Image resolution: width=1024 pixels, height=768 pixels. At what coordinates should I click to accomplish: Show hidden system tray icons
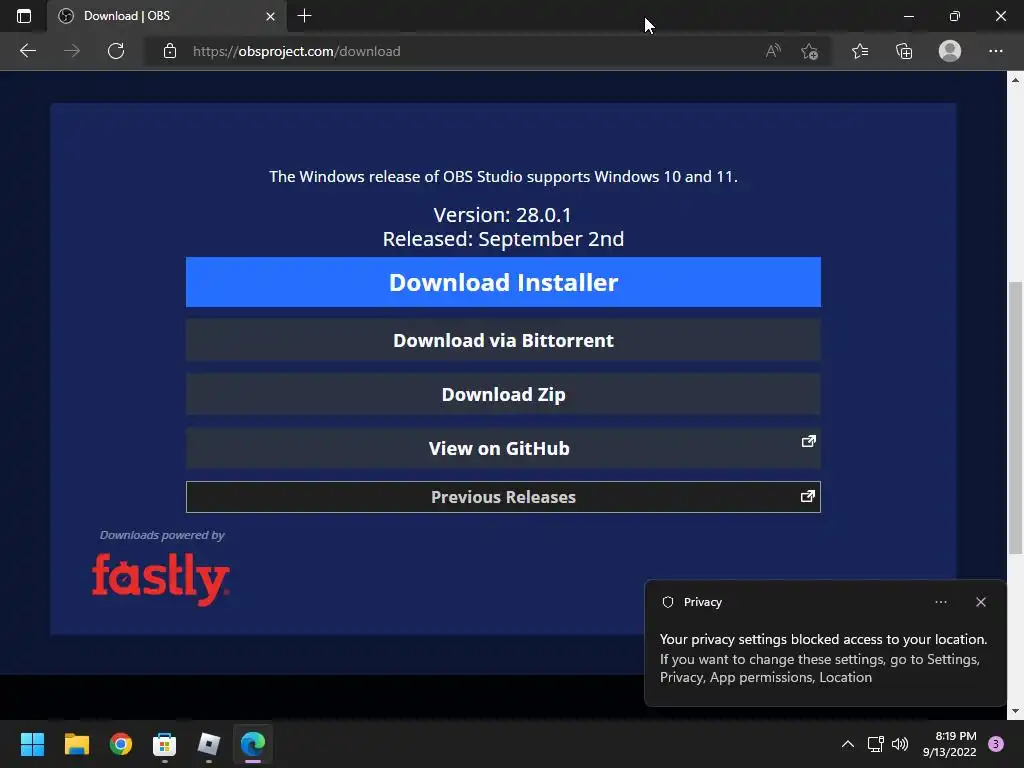(848, 744)
